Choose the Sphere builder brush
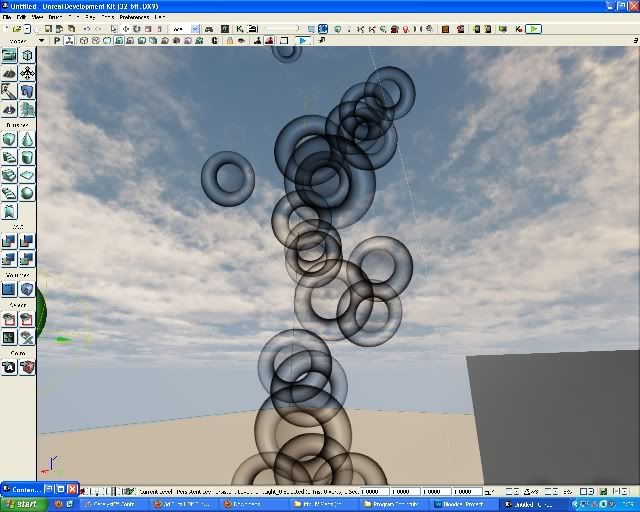This screenshot has height=512, width=640. [x=27, y=194]
